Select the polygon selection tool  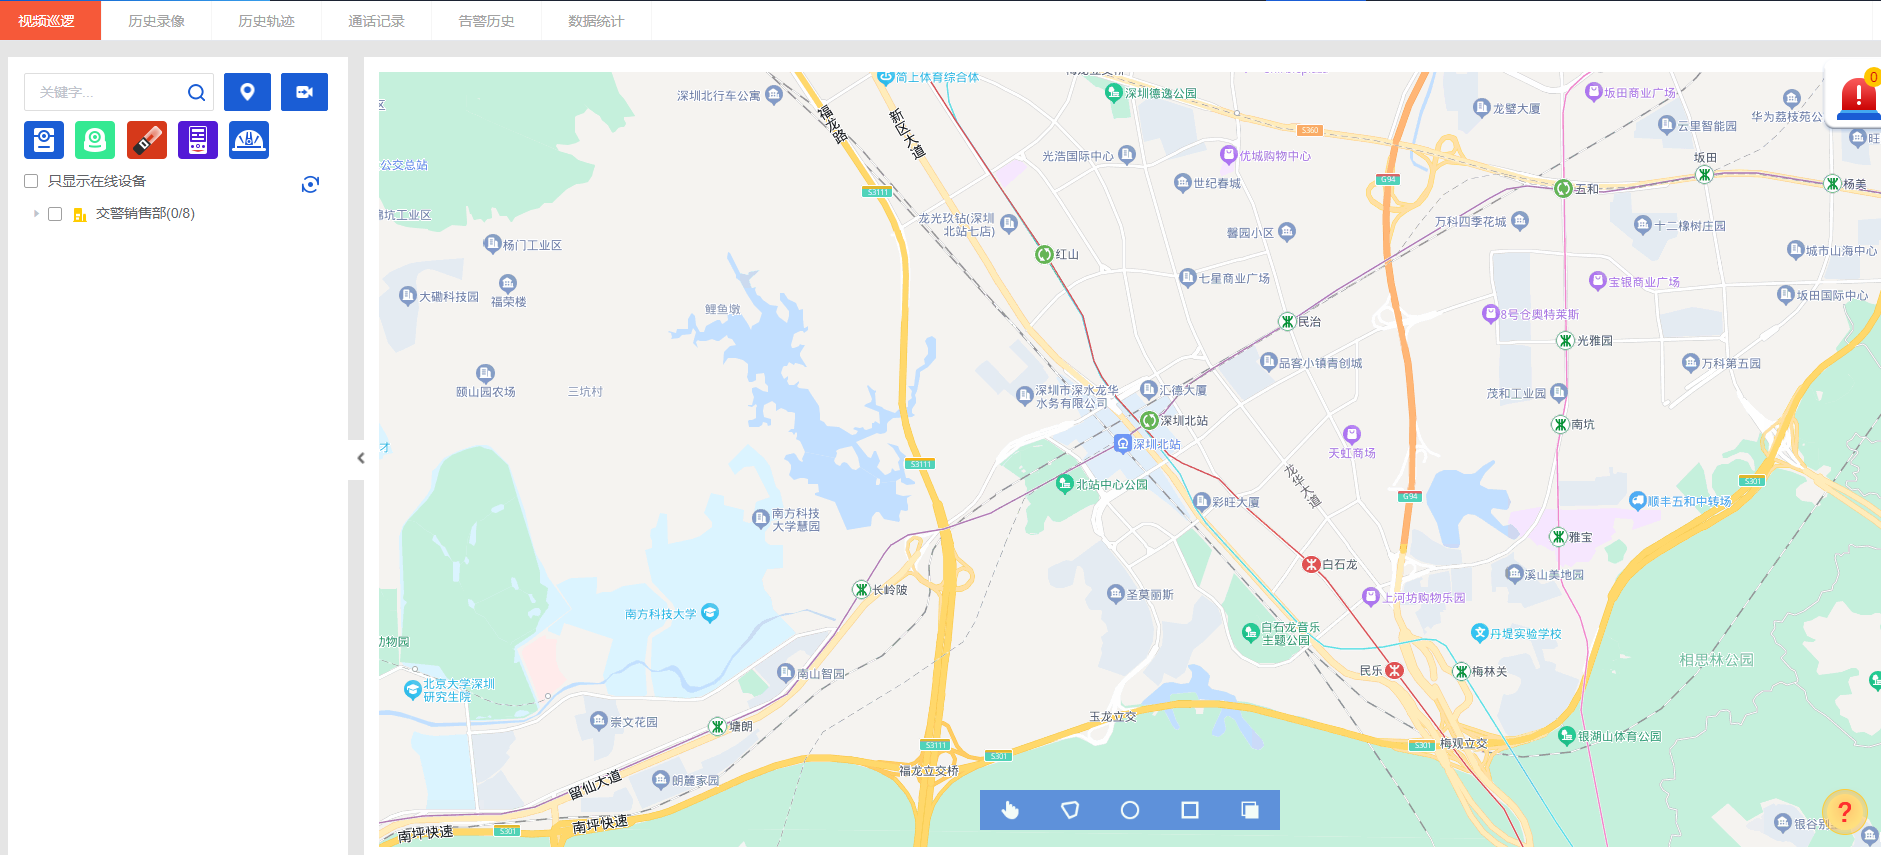[x=1070, y=810]
